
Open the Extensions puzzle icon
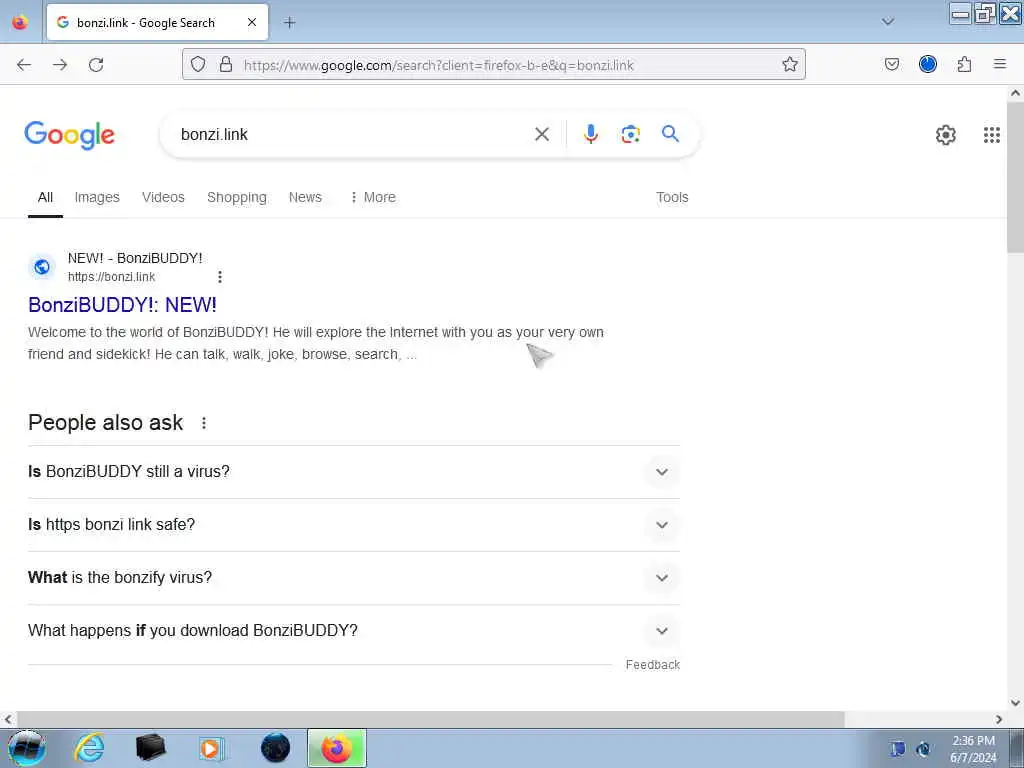tap(965, 64)
